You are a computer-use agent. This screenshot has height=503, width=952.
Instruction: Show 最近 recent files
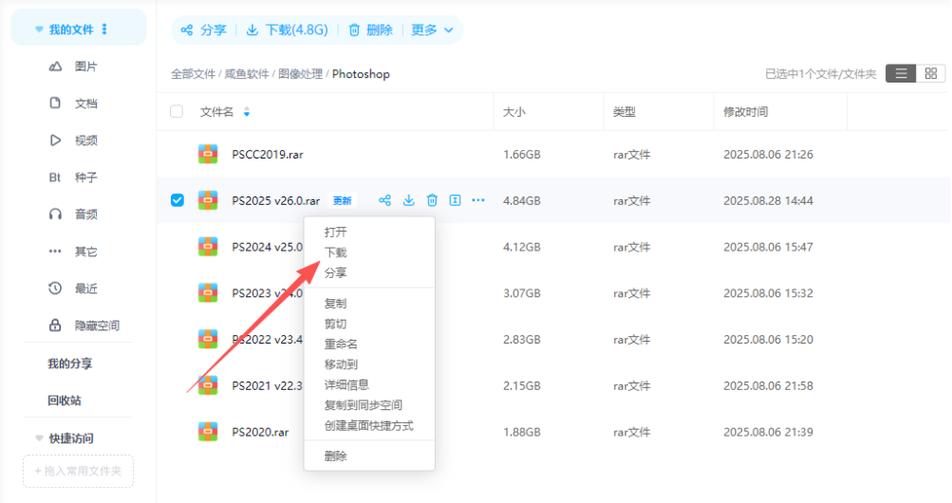(x=73, y=289)
